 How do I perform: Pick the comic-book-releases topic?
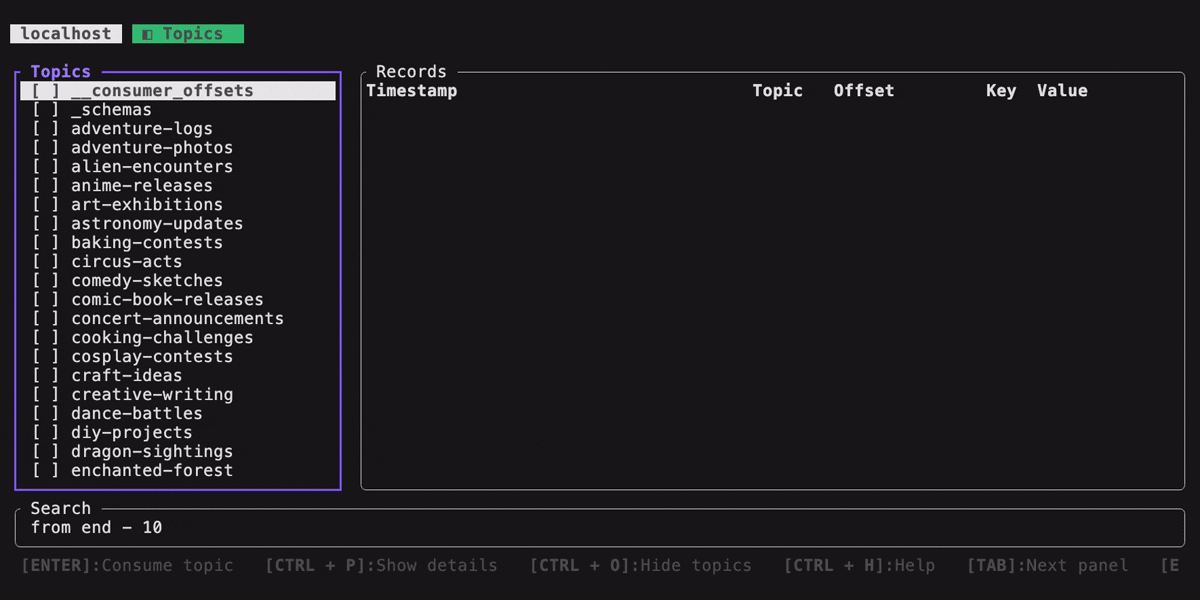[x=167, y=300]
